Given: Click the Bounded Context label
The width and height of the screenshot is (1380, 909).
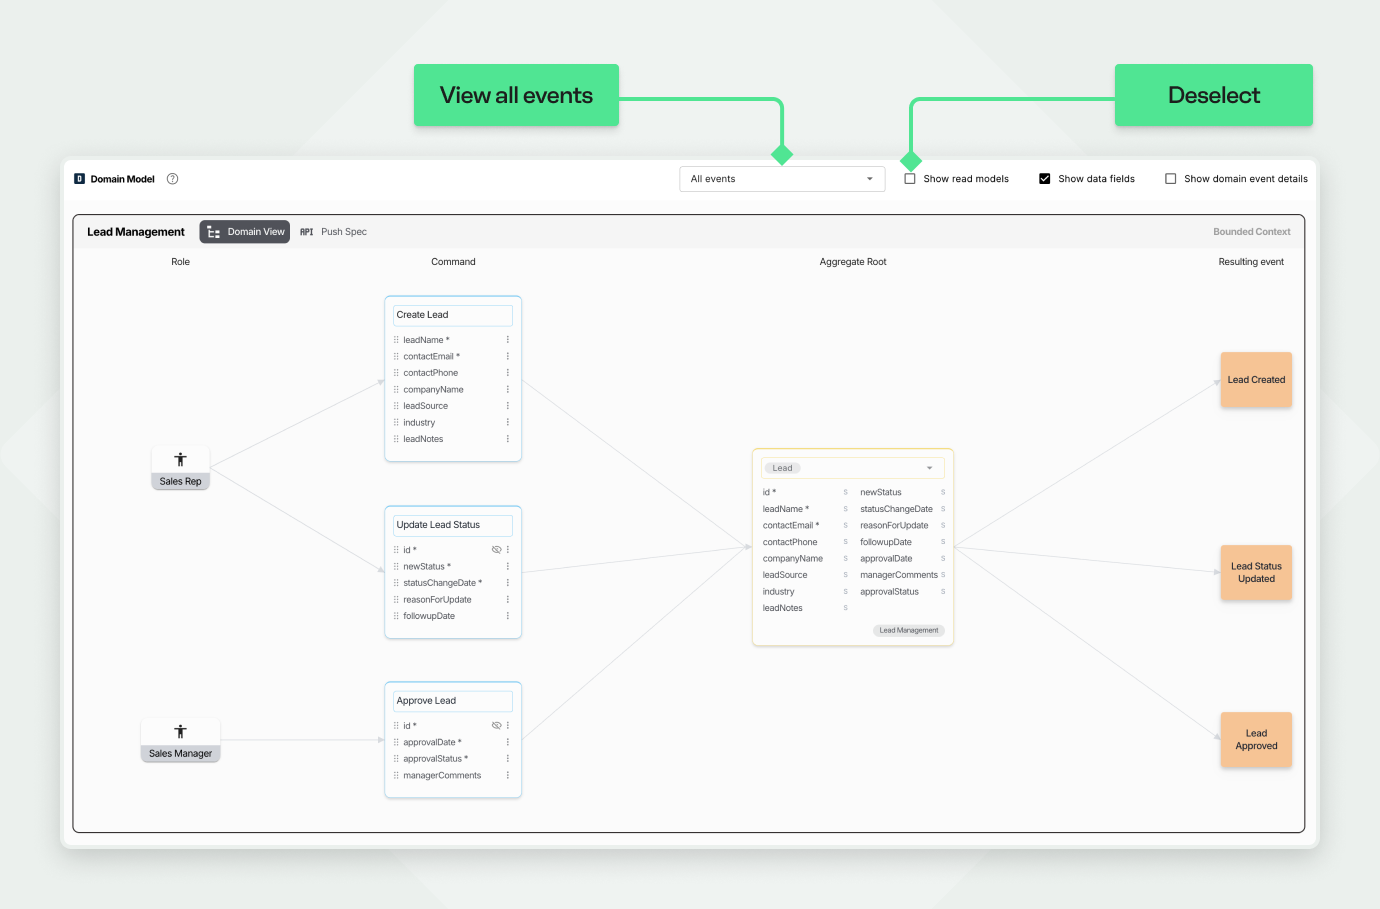Looking at the screenshot, I should tap(1252, 232).
